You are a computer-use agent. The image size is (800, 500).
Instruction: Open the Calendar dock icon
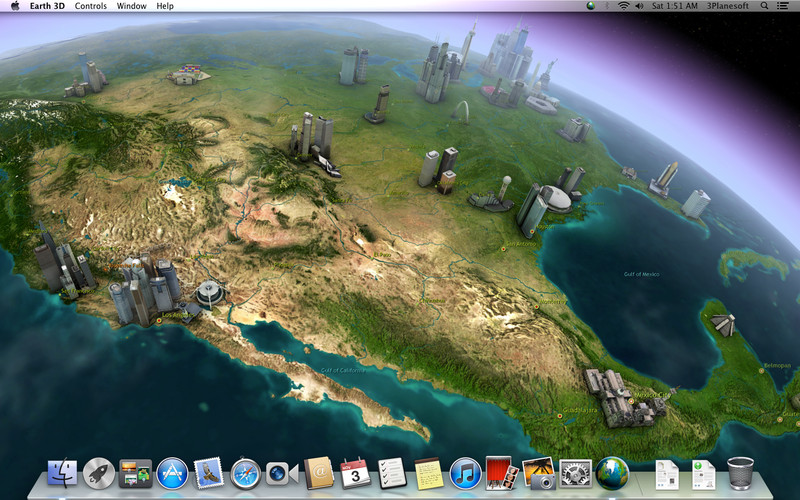click(x=356, y=473)
